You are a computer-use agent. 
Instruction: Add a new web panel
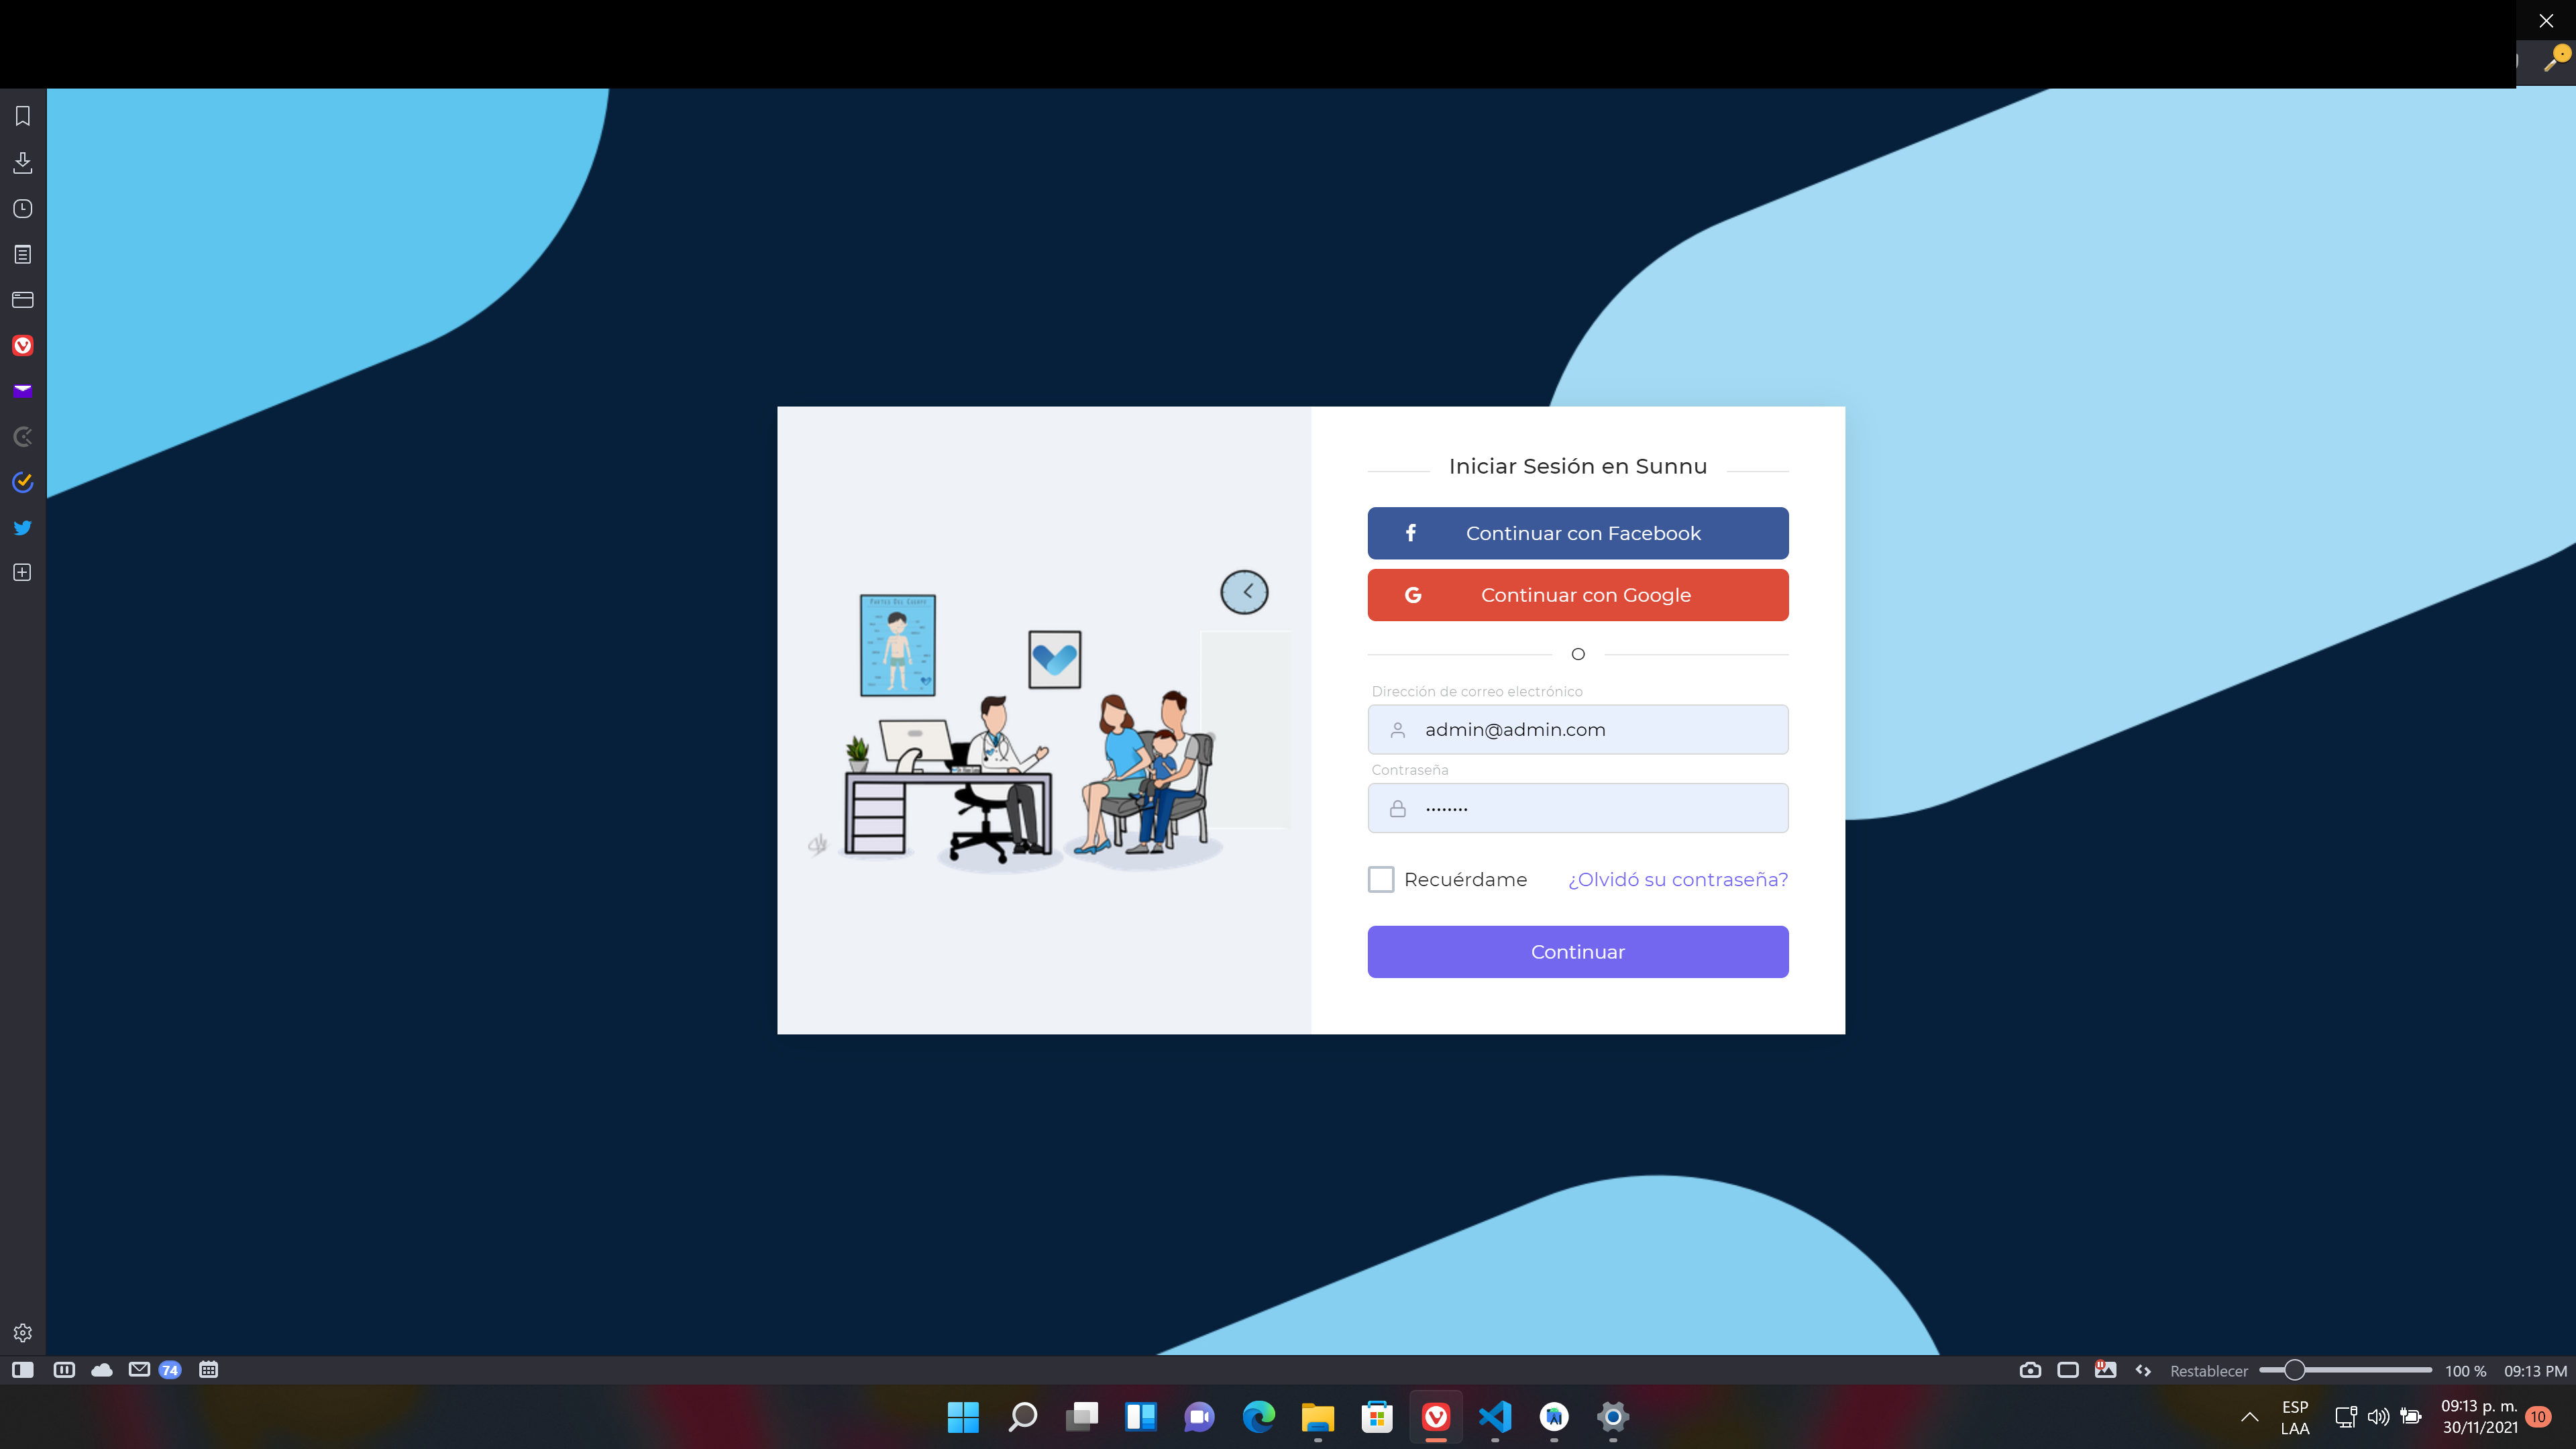(x=22, y=572)
